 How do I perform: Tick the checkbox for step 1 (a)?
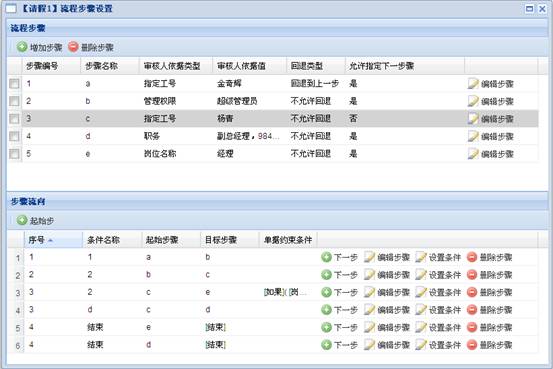(14, 84)
